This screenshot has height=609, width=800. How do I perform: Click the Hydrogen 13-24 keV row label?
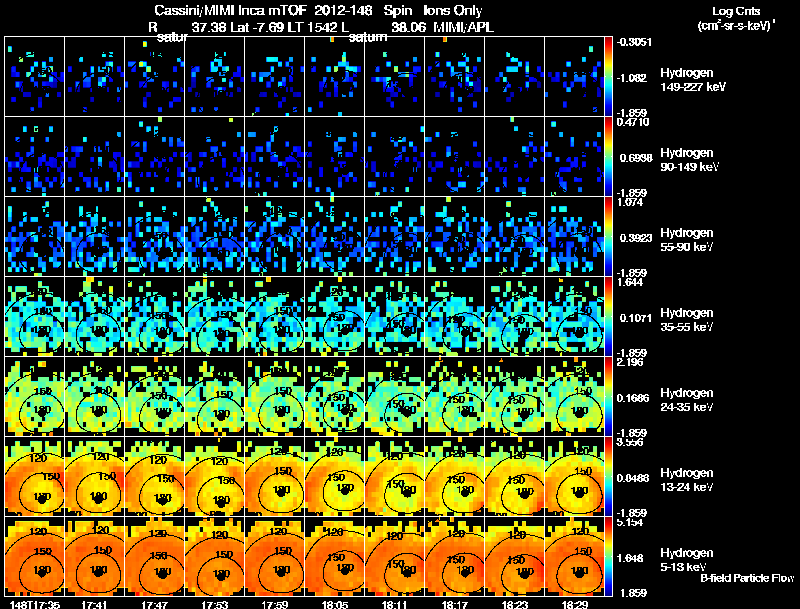[686, 479]
